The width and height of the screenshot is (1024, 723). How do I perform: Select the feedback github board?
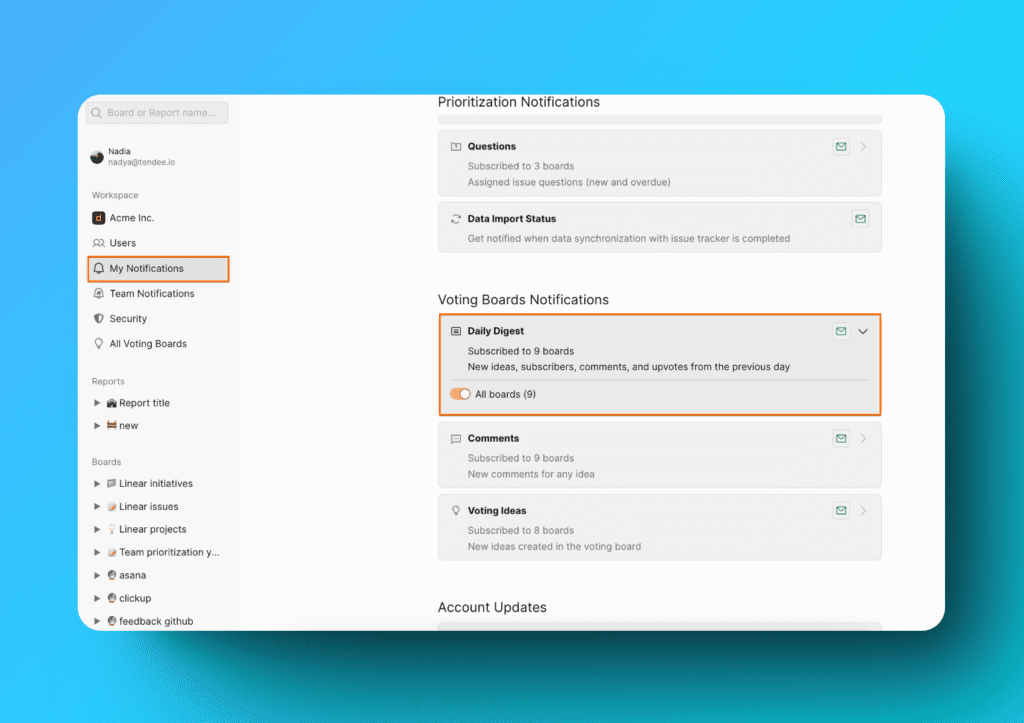[x=148, y=620]
